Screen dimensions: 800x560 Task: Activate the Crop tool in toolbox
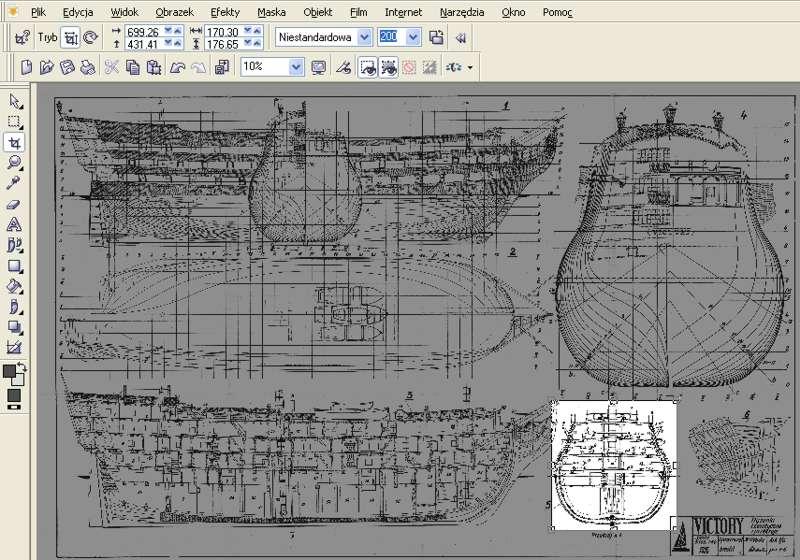(14, 143)
